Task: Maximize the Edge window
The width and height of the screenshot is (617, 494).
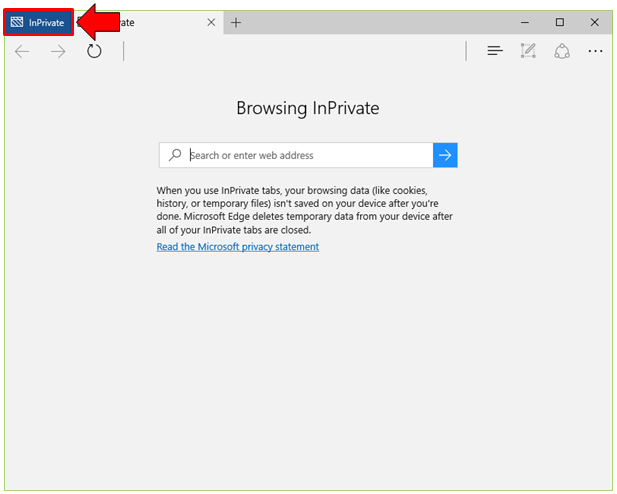Action: pos(560,22)
